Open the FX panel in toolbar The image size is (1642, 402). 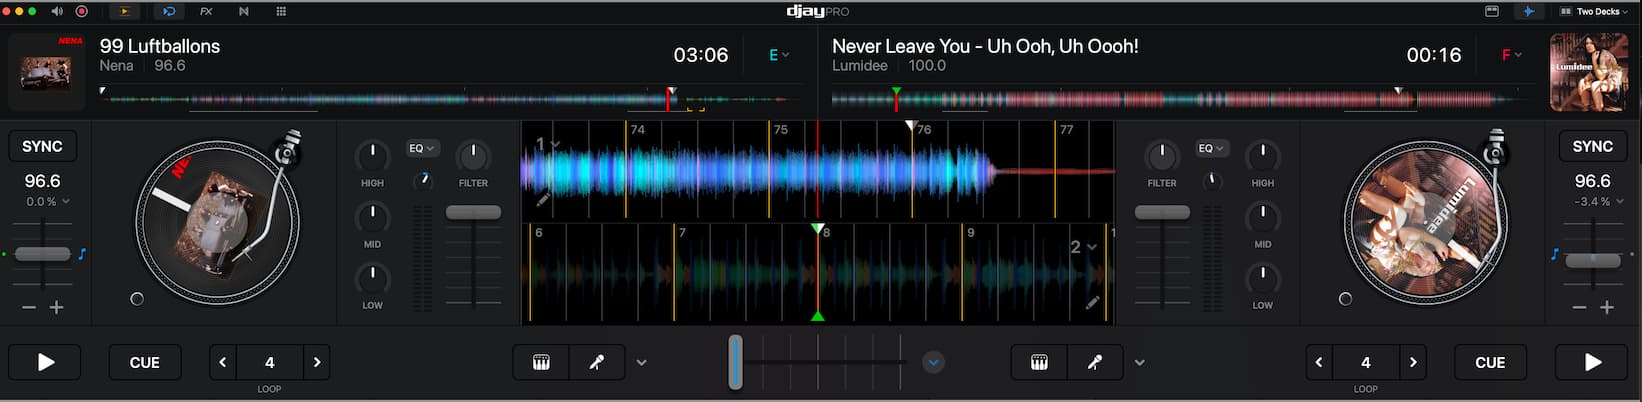(206, 11)
